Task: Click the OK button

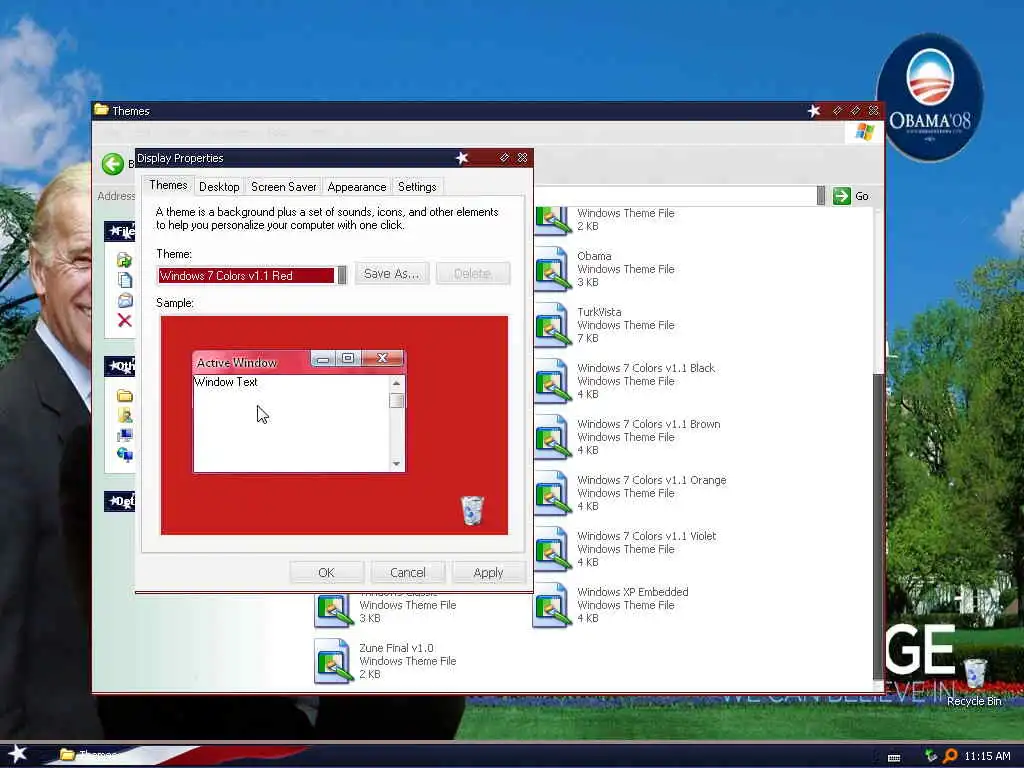Action: tap(327, 572)
